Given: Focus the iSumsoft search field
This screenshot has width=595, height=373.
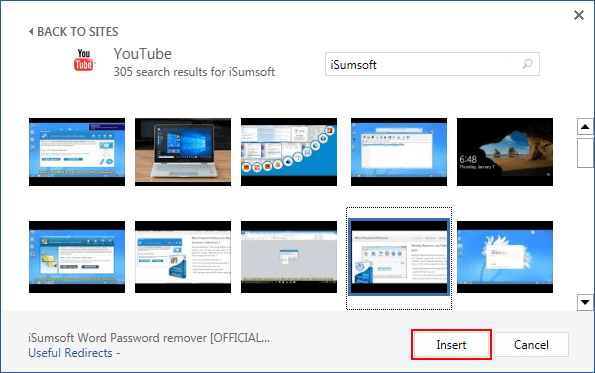Looking at the screenshot, I should (432, 64).
